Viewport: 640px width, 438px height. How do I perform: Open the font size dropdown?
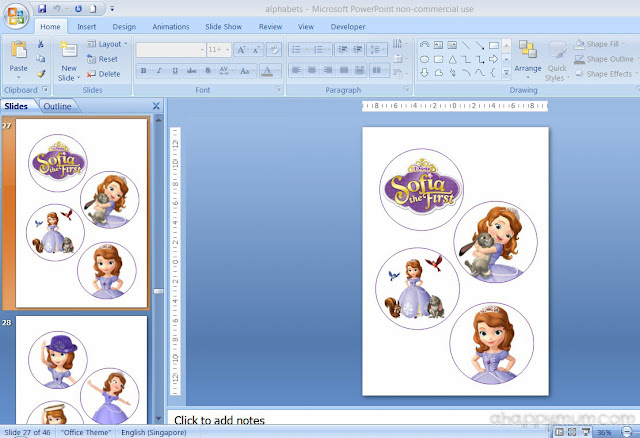click(x=228, y=50)
